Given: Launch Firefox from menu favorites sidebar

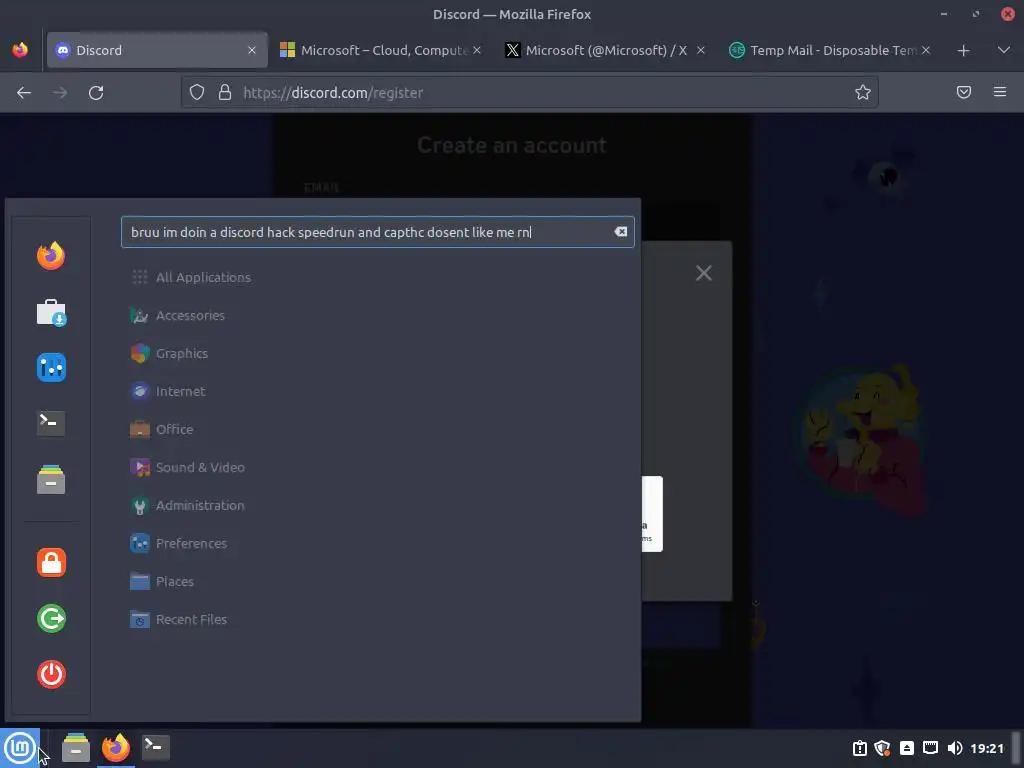Looking at the screenshot, I should click(51, 255).
